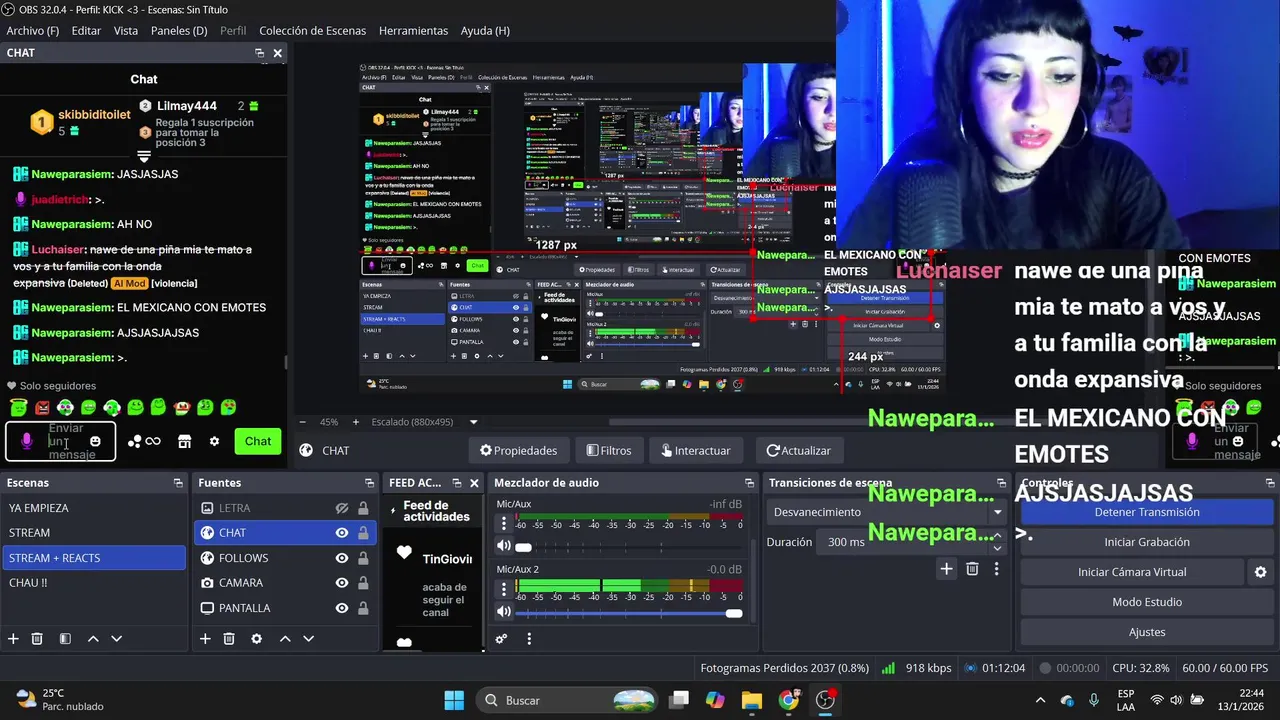Remove selected scene with trash icon

(x=37, y=639)
